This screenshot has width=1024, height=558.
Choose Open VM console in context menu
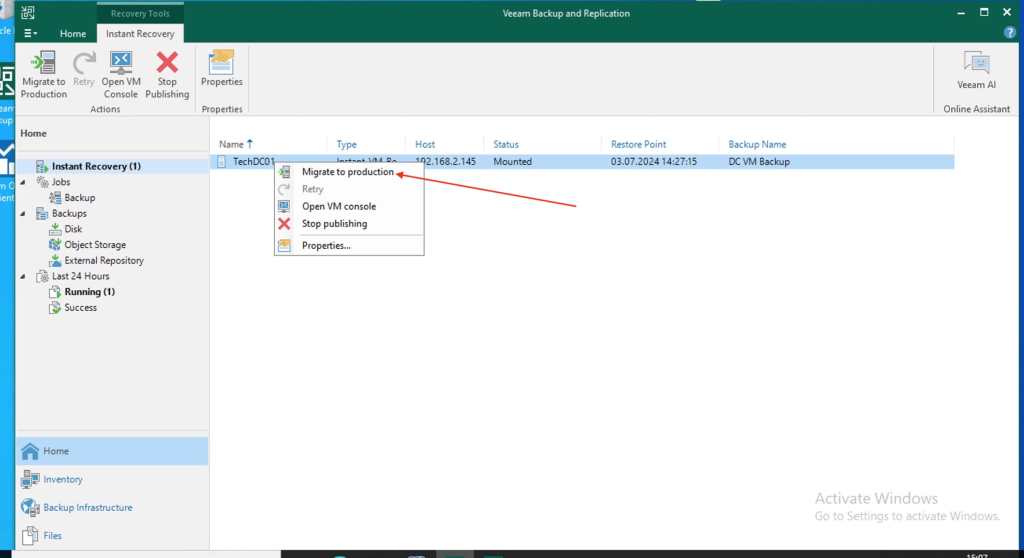click(x=349, y=206)
